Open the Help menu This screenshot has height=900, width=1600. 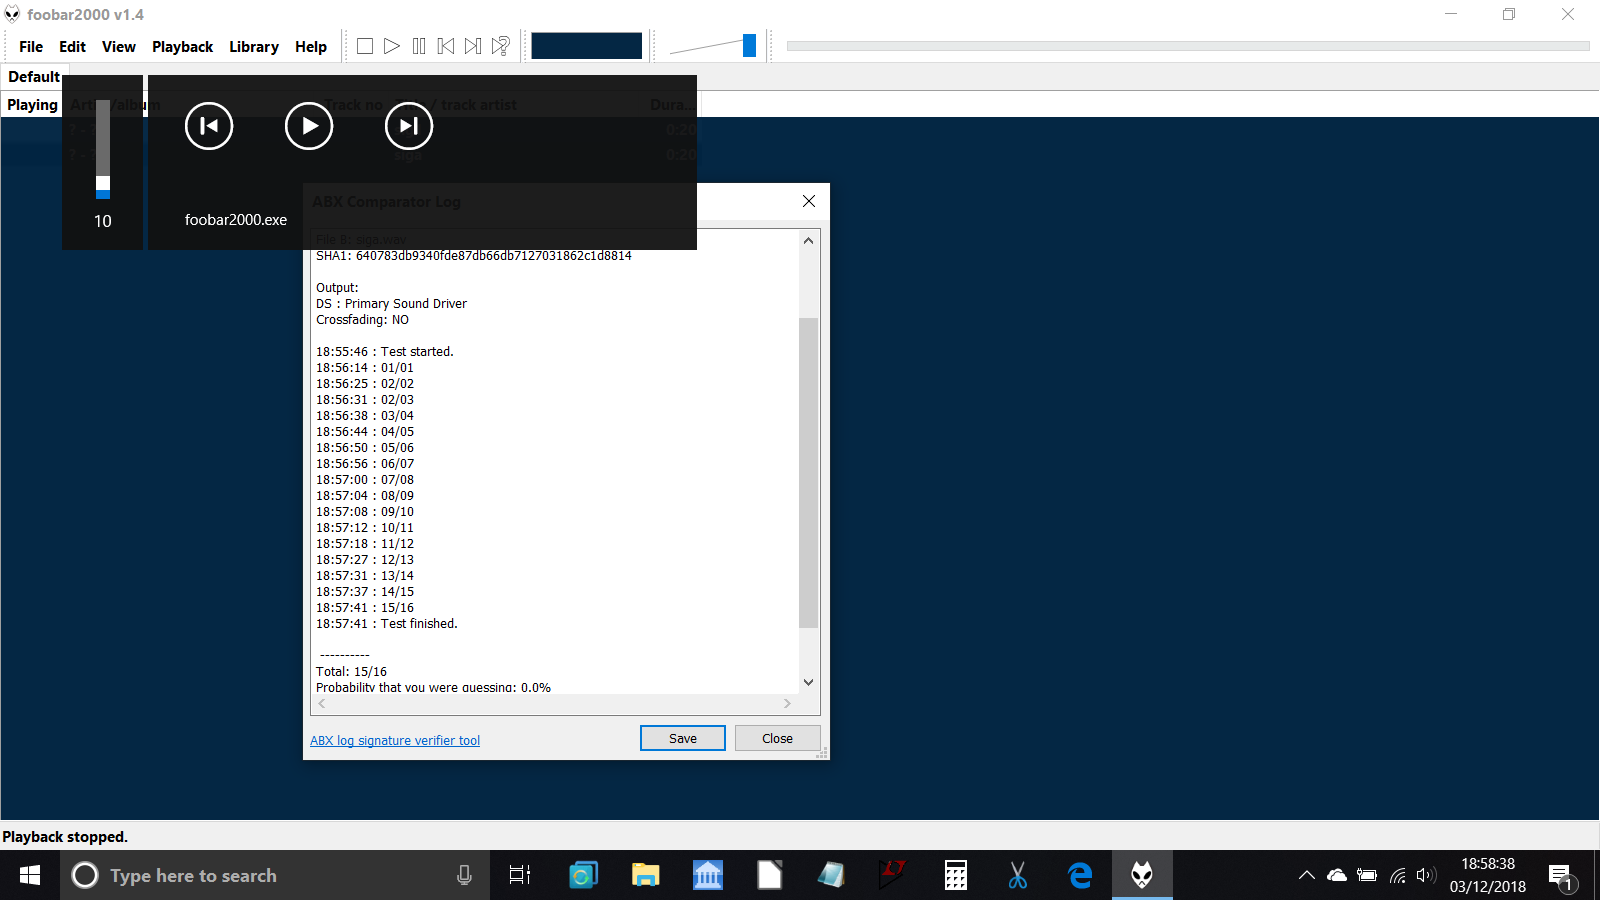click(311, 47)
